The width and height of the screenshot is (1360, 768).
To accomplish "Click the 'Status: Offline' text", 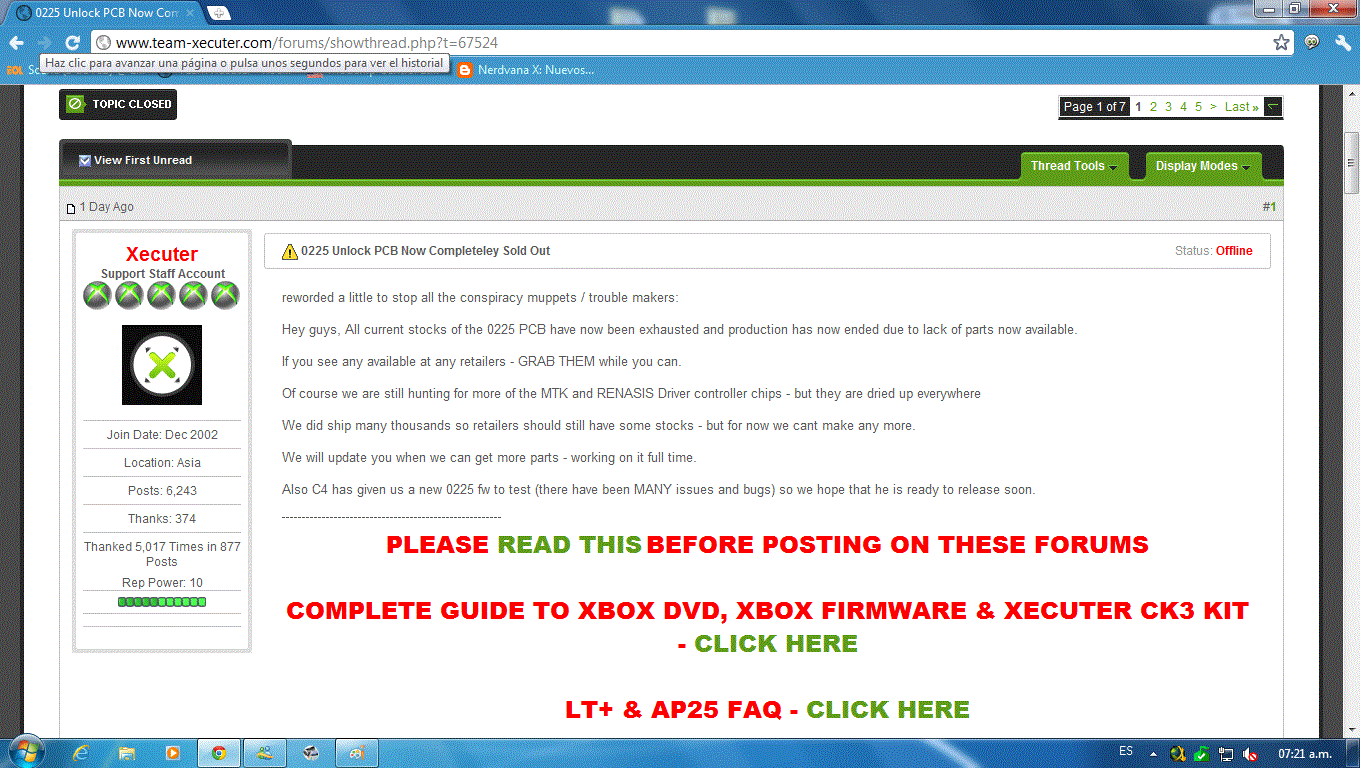I will click(x=1213, y=251).
